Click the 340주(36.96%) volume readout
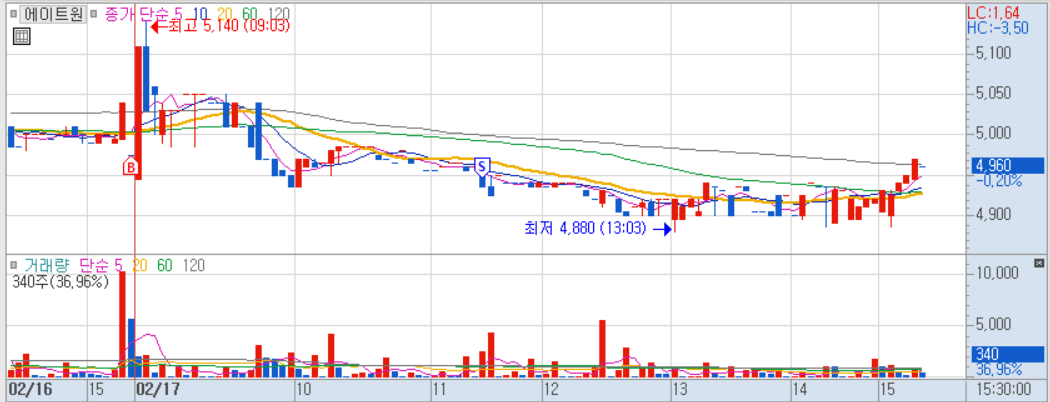Screen dimensions: 1050x402 click(60, 282)
